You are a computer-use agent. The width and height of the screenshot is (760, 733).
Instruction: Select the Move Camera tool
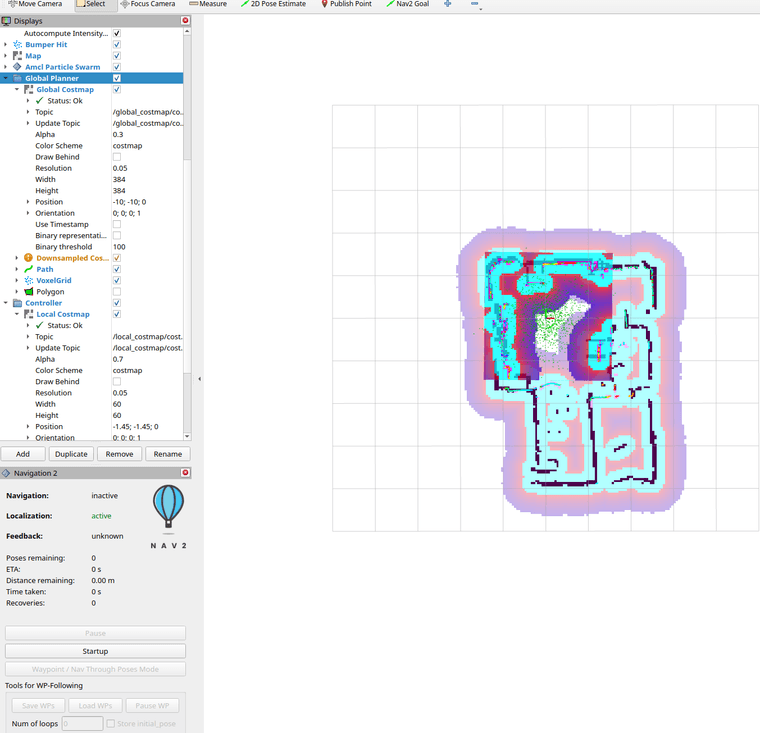[x=35, y=4]
